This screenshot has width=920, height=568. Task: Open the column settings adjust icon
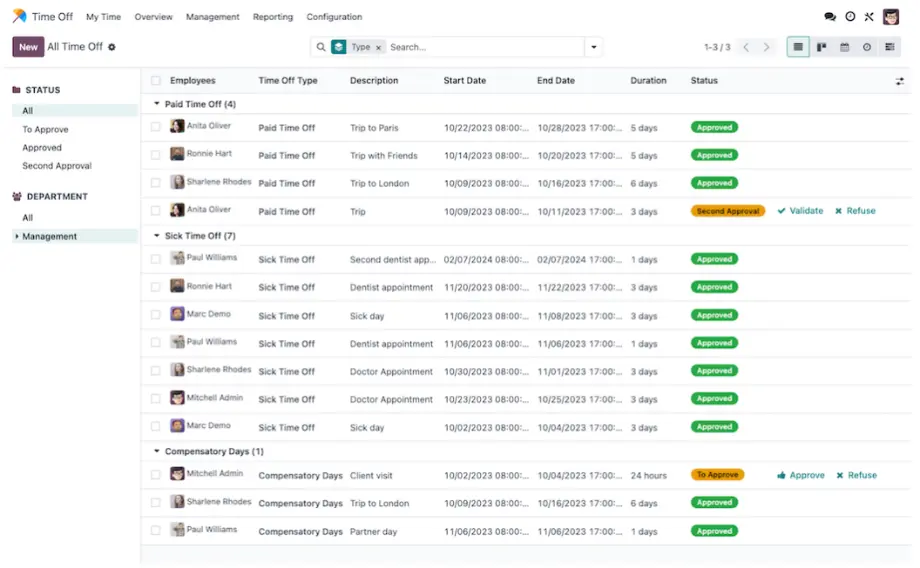tap(899, 81)
